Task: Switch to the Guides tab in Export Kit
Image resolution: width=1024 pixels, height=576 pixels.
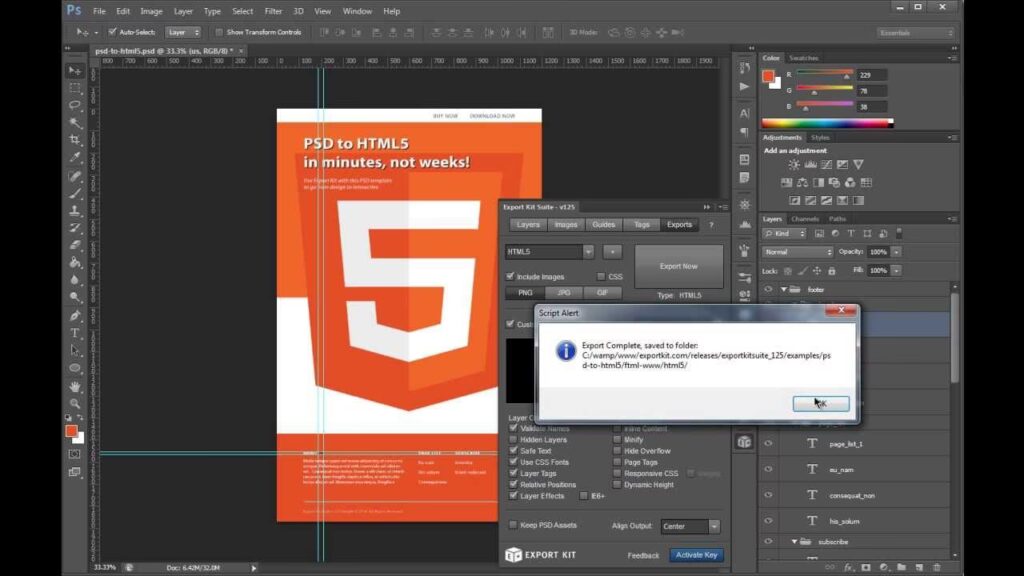Action: pos(602,225)
